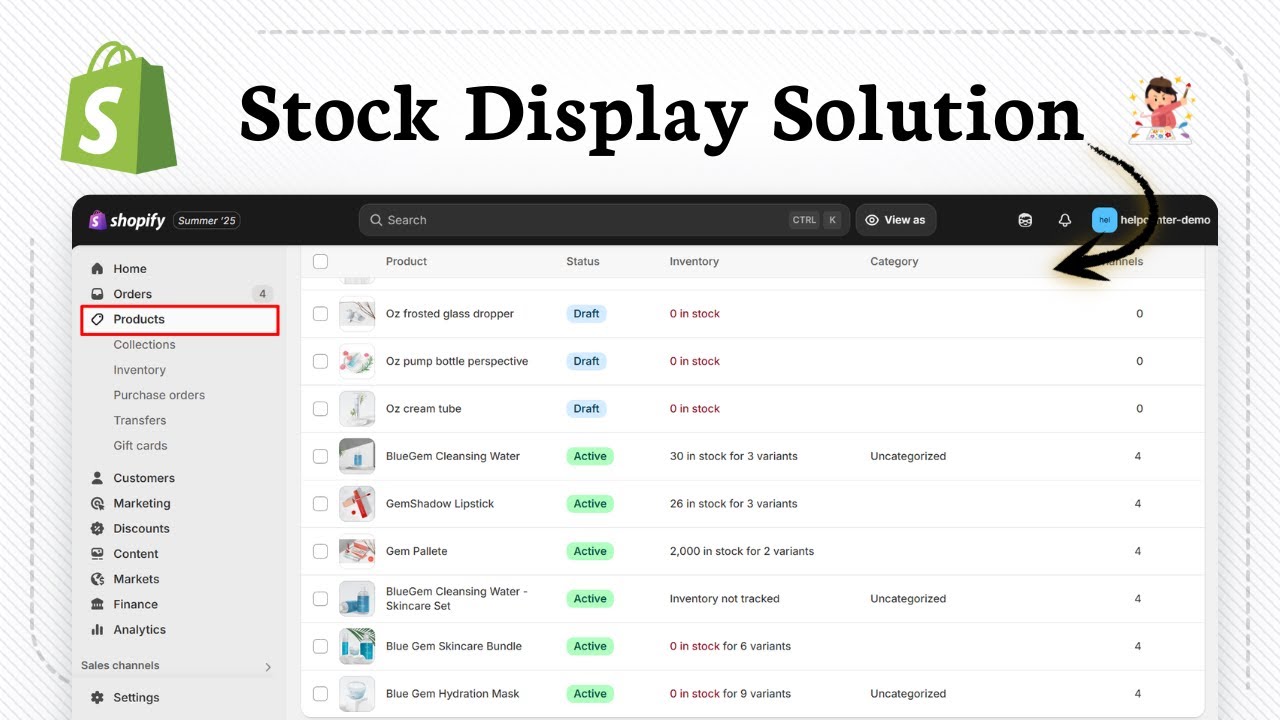Check the Blue Gem Hydration Mask row

[x=320, y=694]
